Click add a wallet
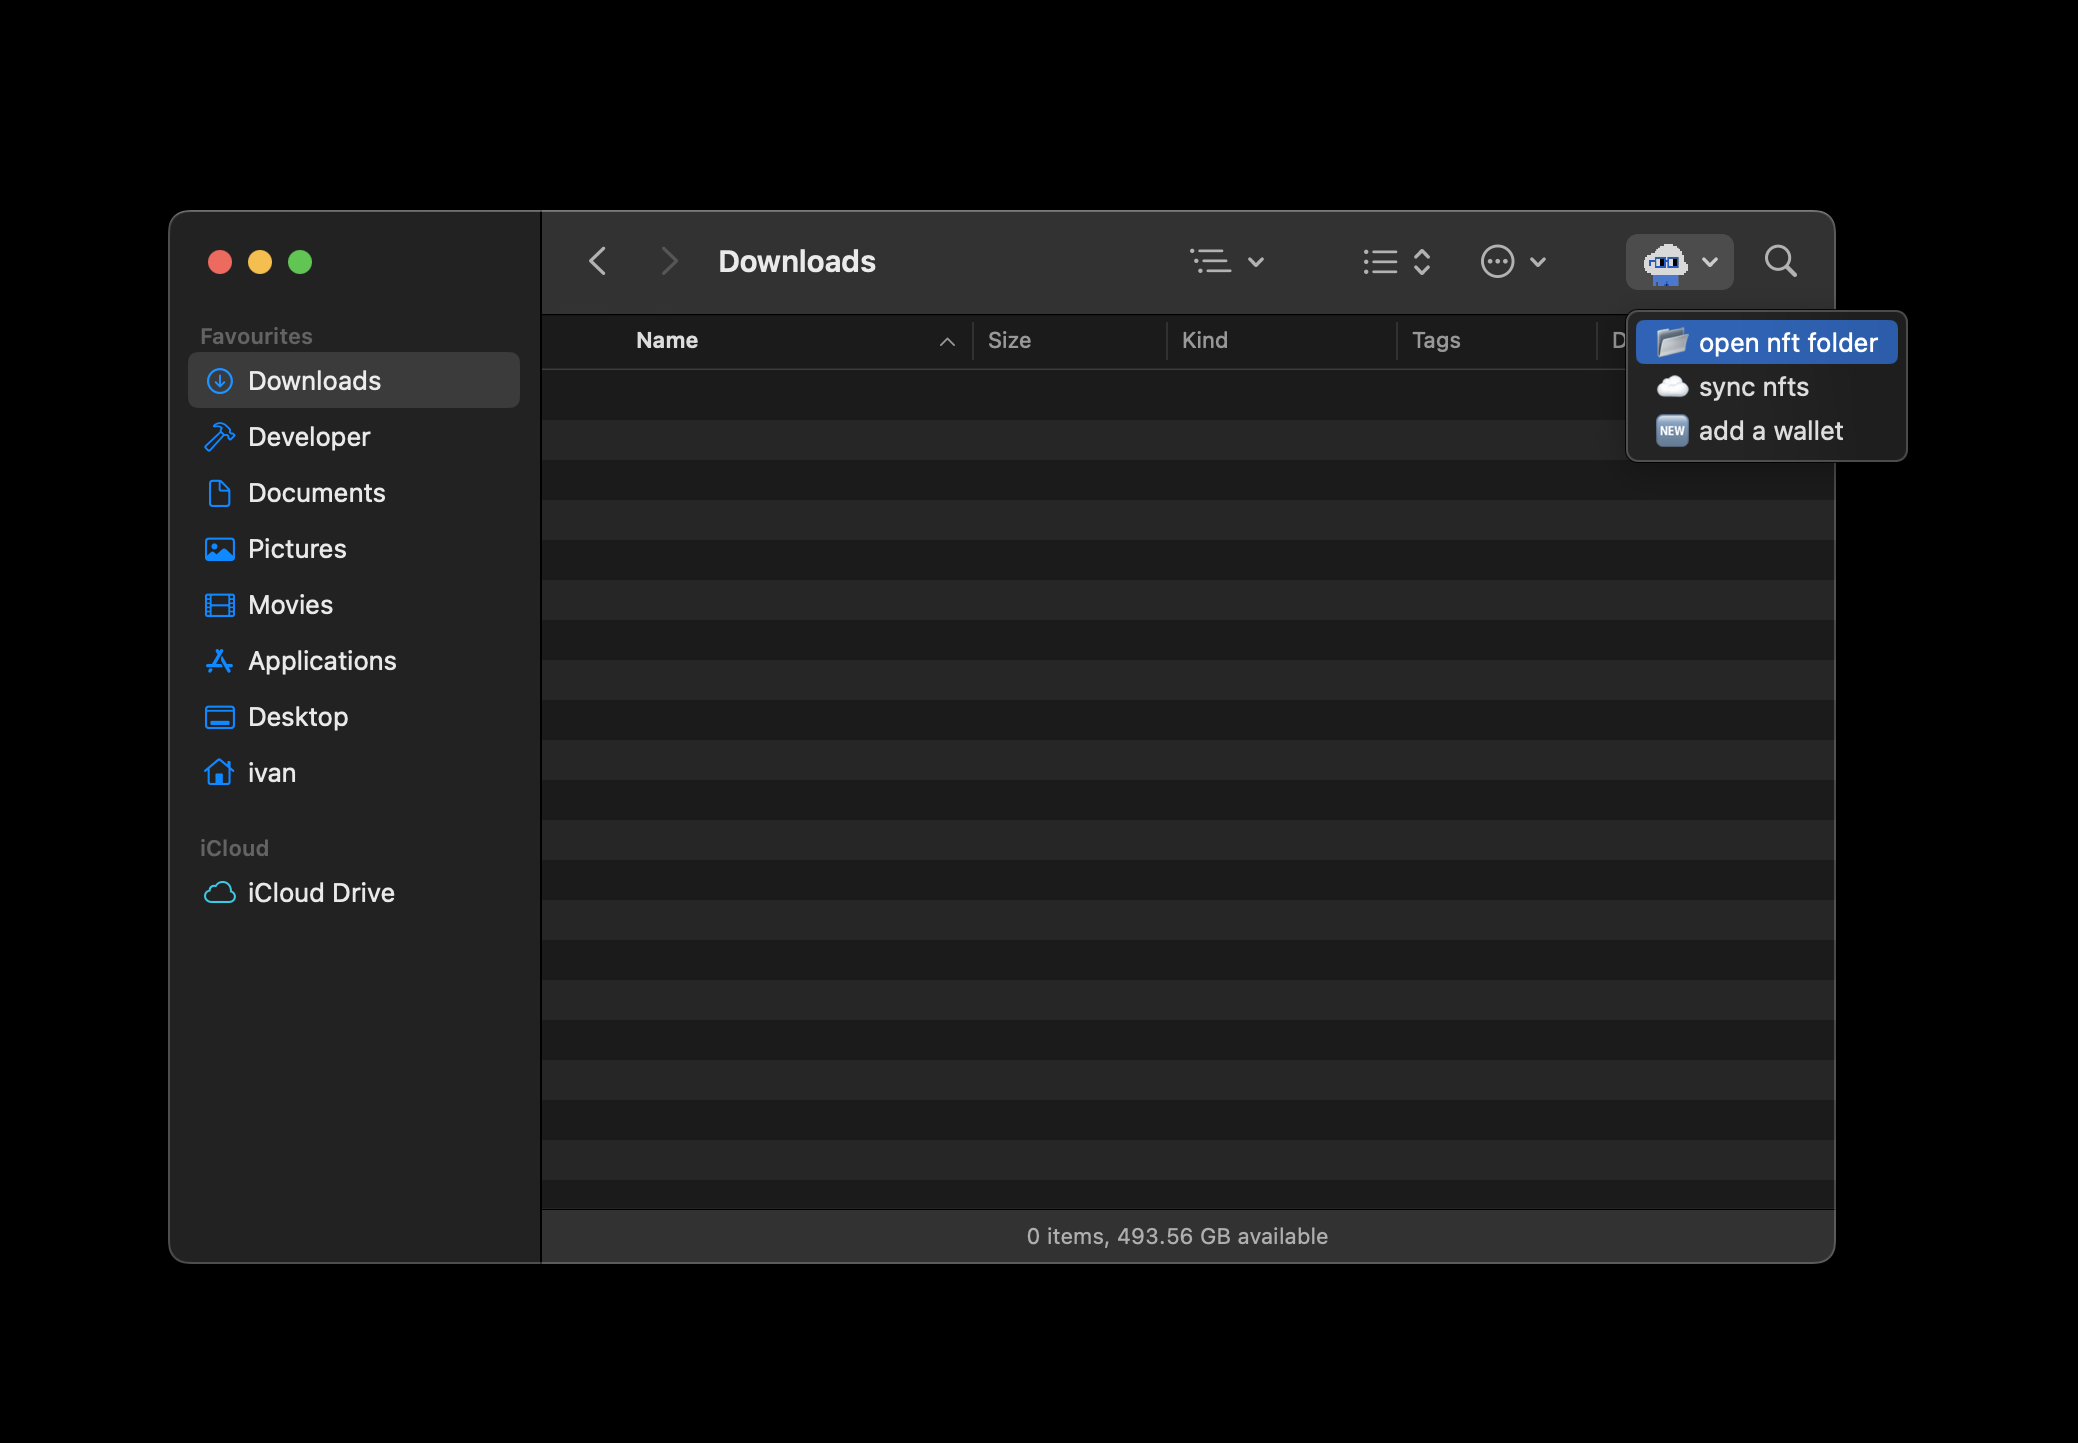 click(1772, 430)
